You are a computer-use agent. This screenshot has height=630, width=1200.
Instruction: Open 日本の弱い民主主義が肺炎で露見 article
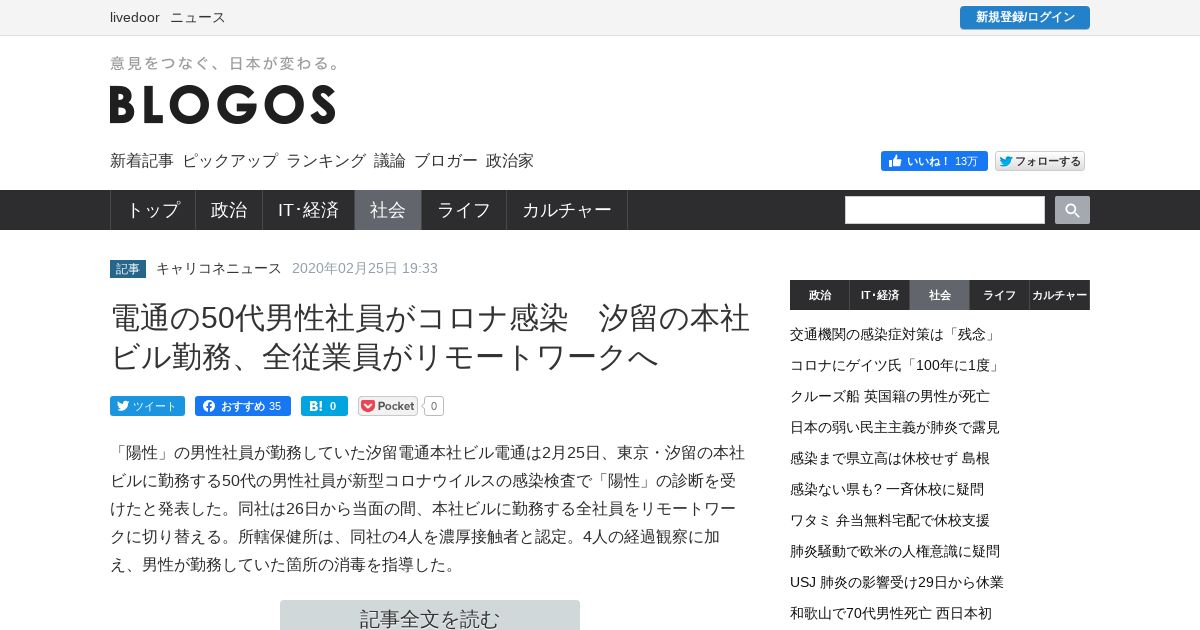click(895, 427)
